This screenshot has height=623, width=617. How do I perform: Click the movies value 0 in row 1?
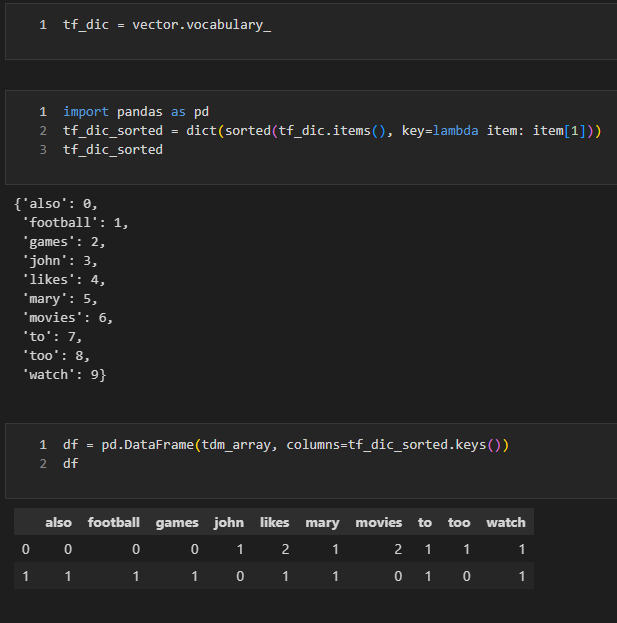click(398, 576)
